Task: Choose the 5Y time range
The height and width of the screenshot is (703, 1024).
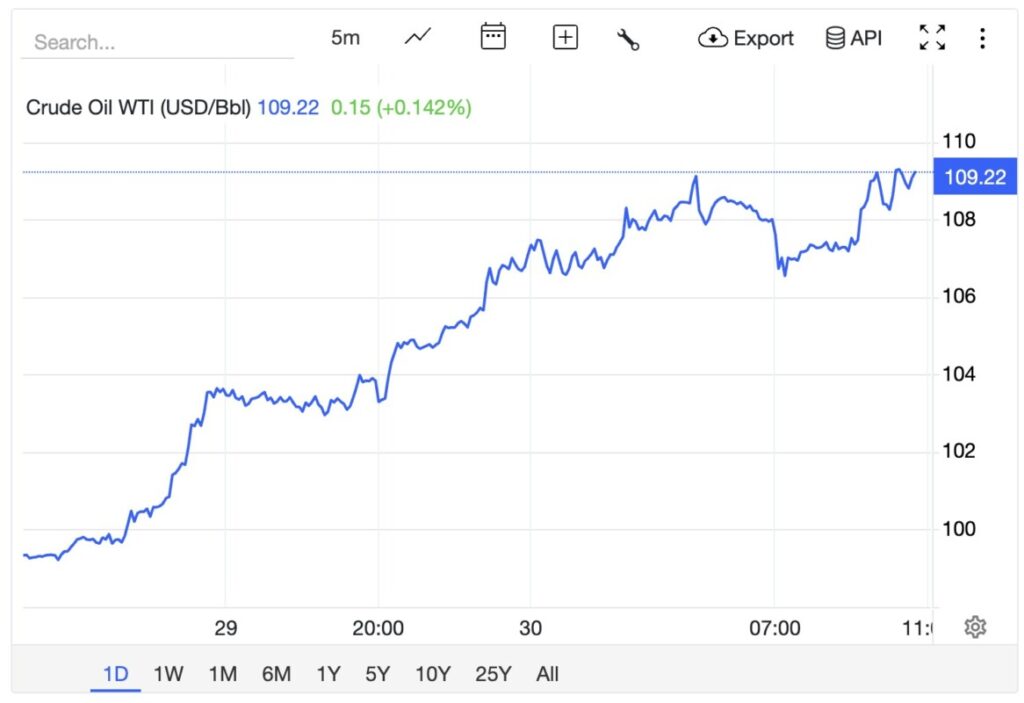Action: [377, 674]
